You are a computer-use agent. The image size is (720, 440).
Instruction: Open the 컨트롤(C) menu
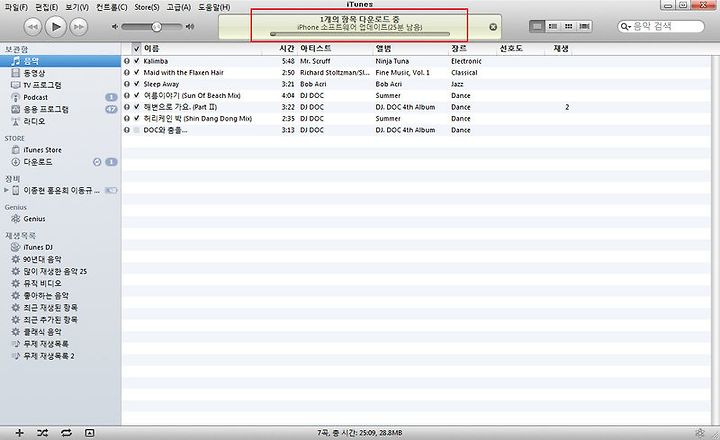coord(112,7)
